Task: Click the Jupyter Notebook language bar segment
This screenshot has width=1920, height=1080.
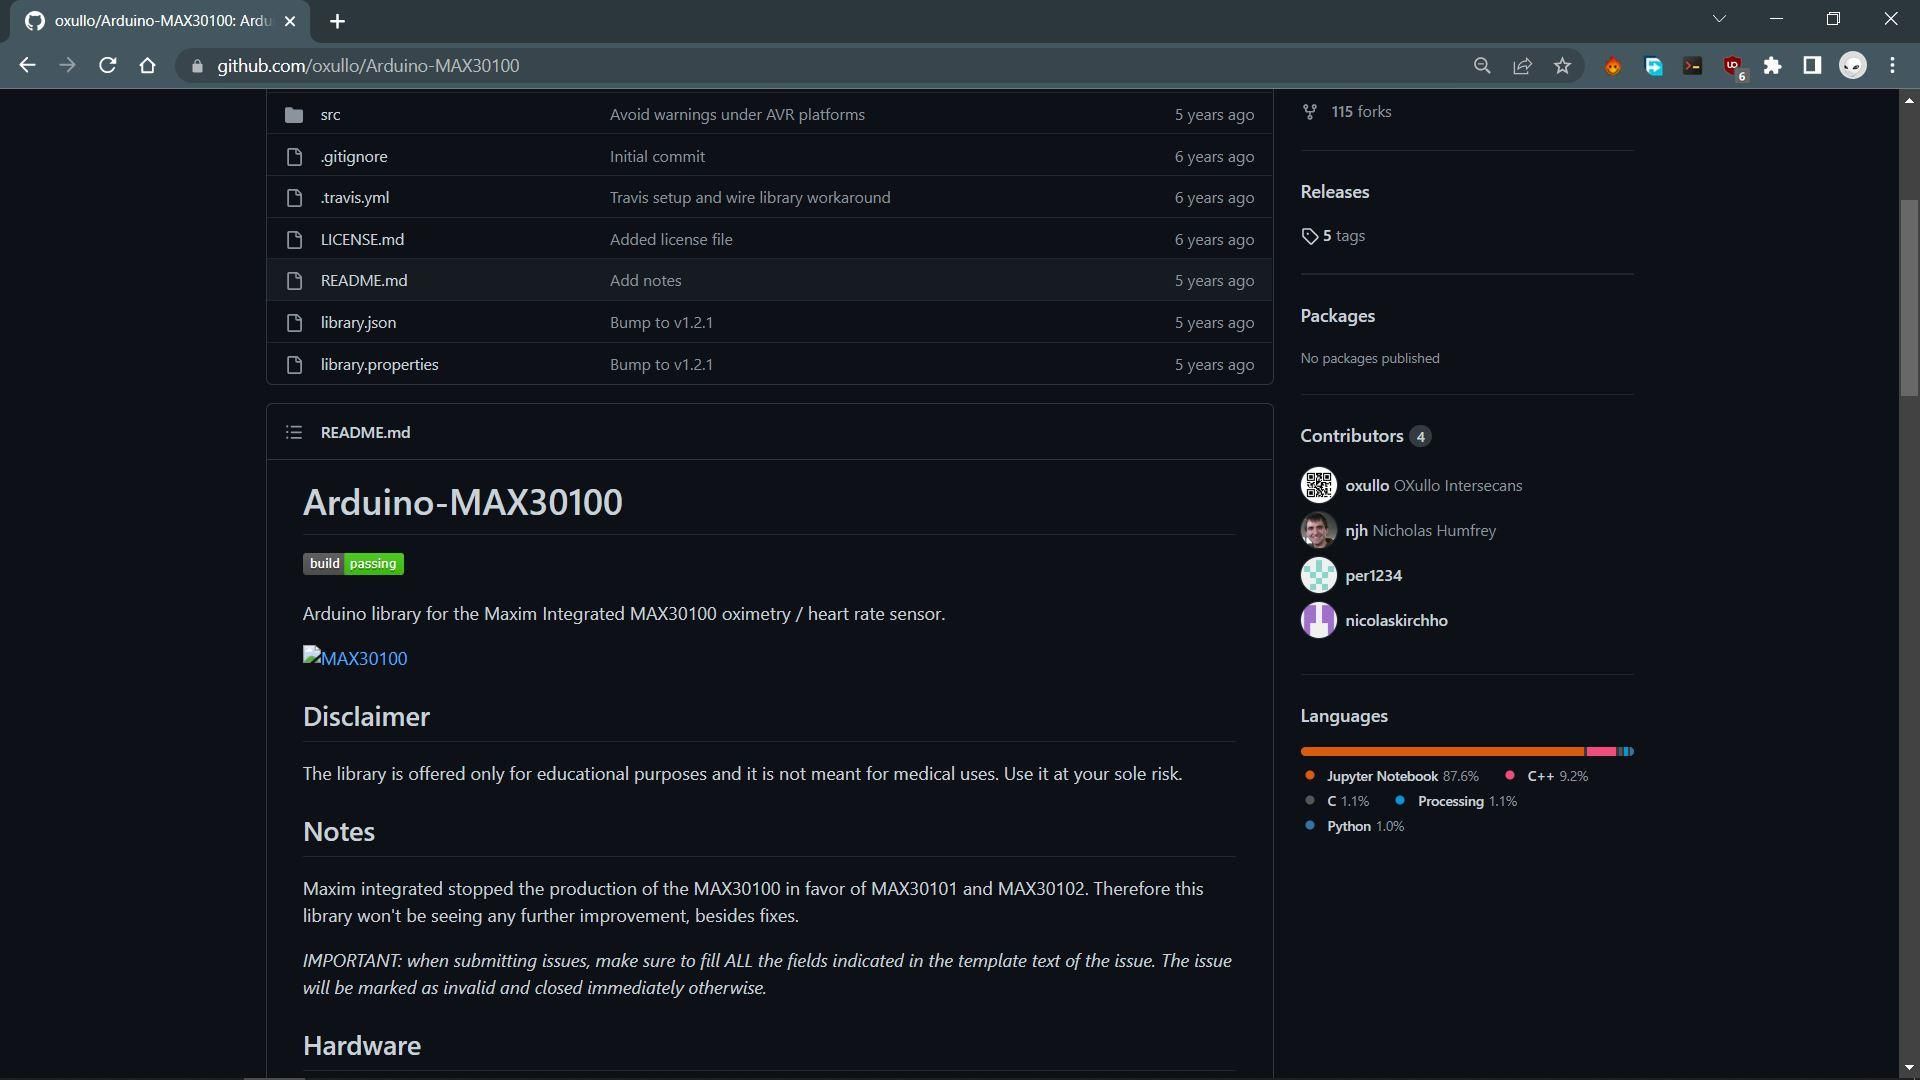Action: click(1442, 751)
